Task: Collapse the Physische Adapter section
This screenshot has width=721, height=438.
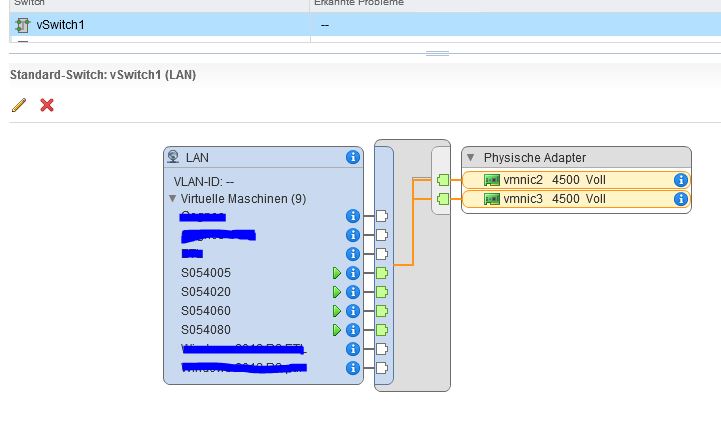Action: [x=472, y=158]
